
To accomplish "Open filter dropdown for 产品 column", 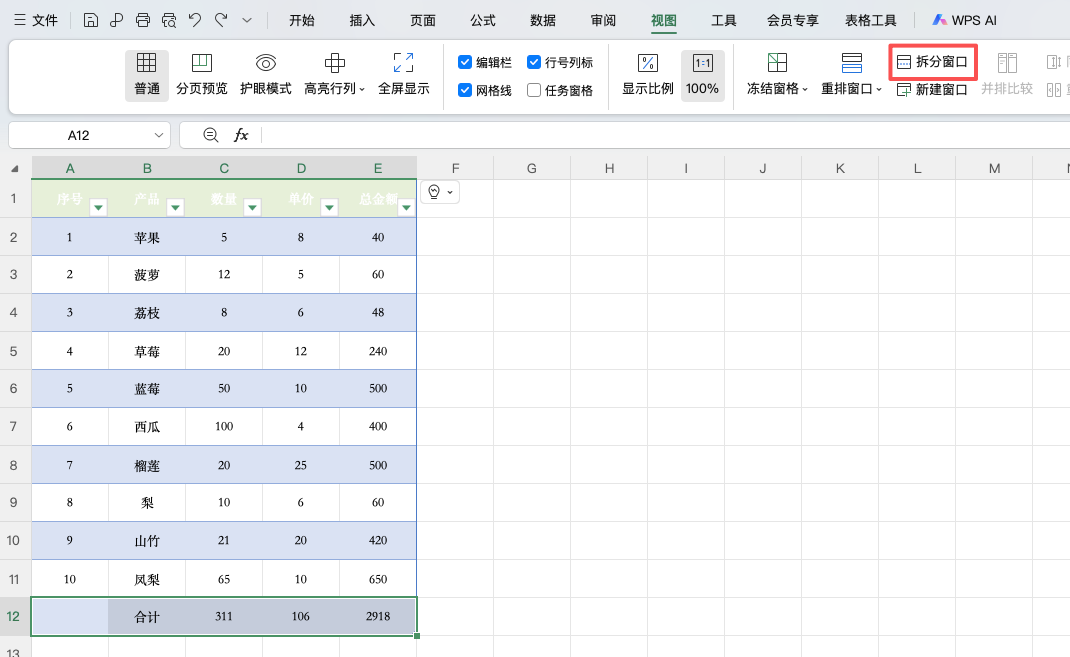I will 175,207.
